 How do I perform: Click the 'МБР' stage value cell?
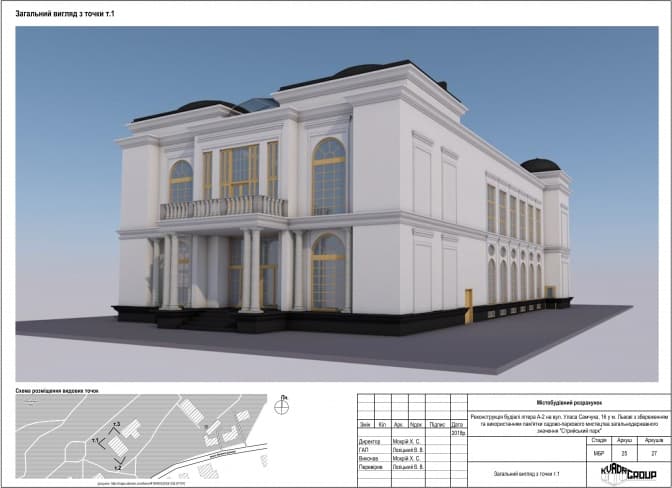pos(599,453)
